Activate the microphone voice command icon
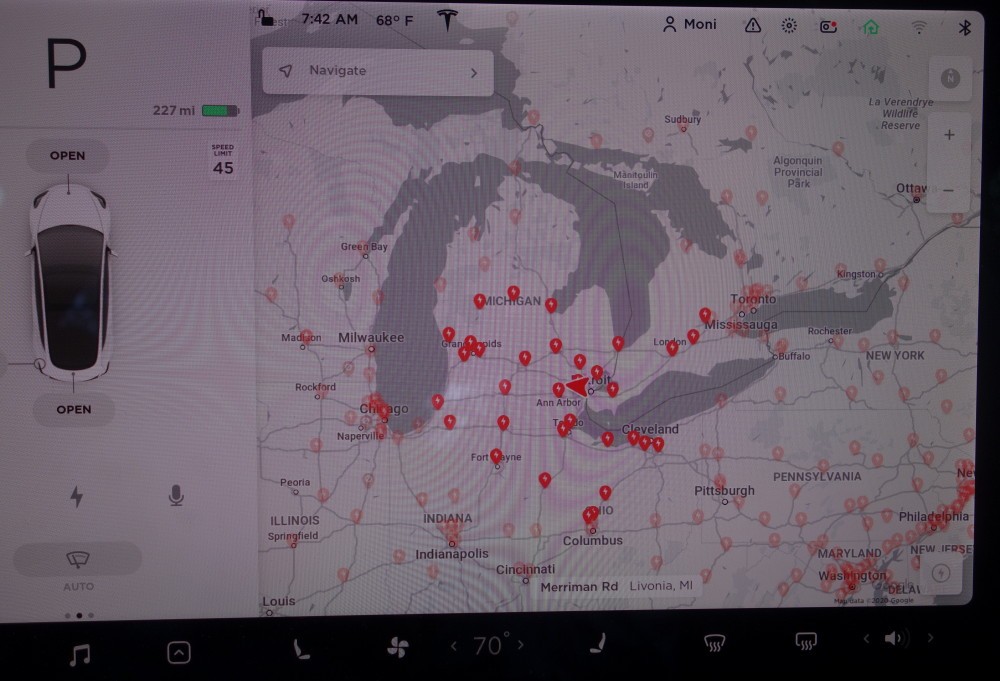The height and width of the screenshot is (681, 1000). click(176, 495)
